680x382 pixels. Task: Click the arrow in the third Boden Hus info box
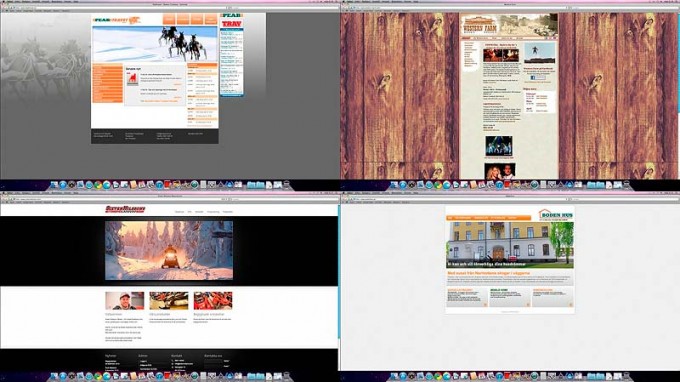click(570, 304)
